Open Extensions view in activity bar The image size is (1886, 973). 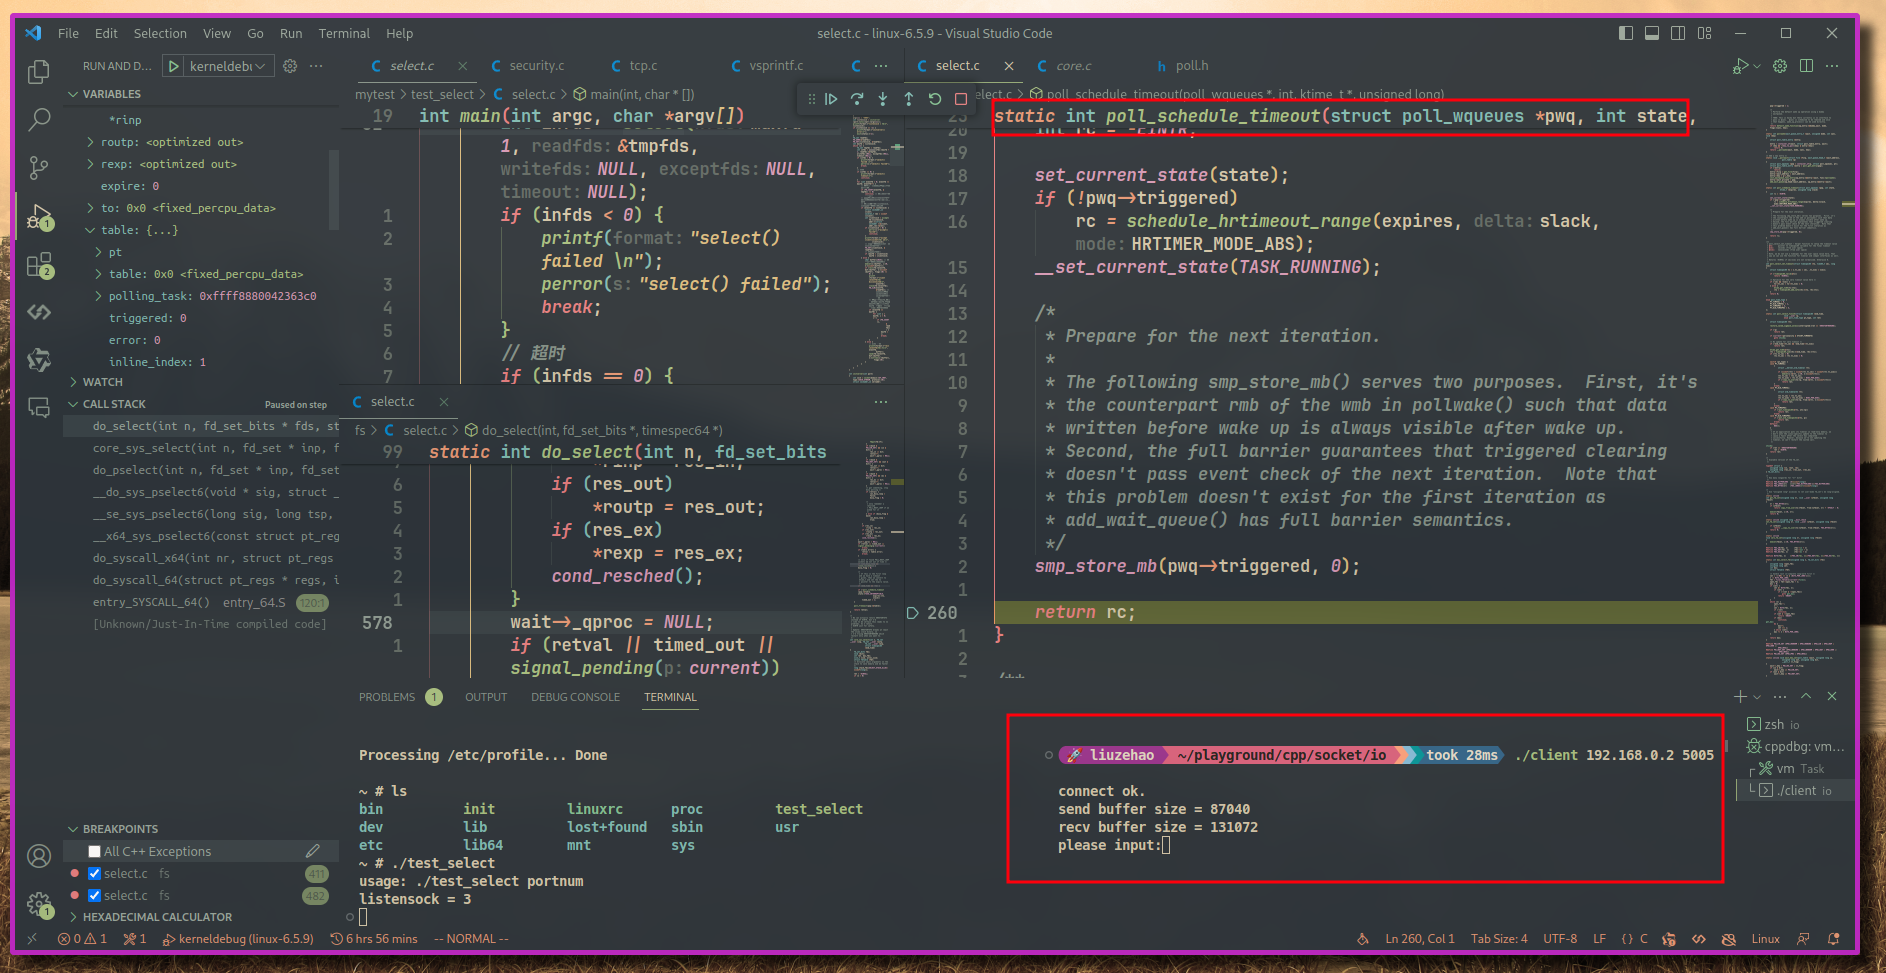pyautogui.click(x=39, y=265)
